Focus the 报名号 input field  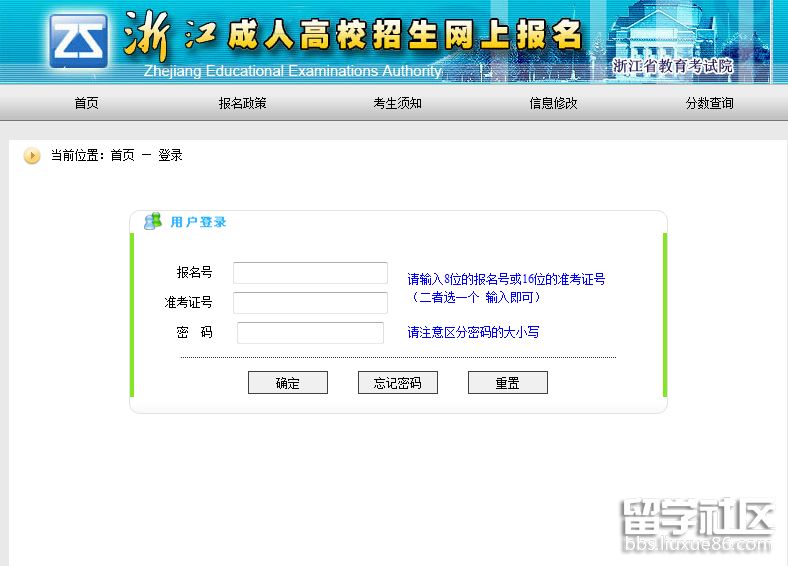[310, 273]
